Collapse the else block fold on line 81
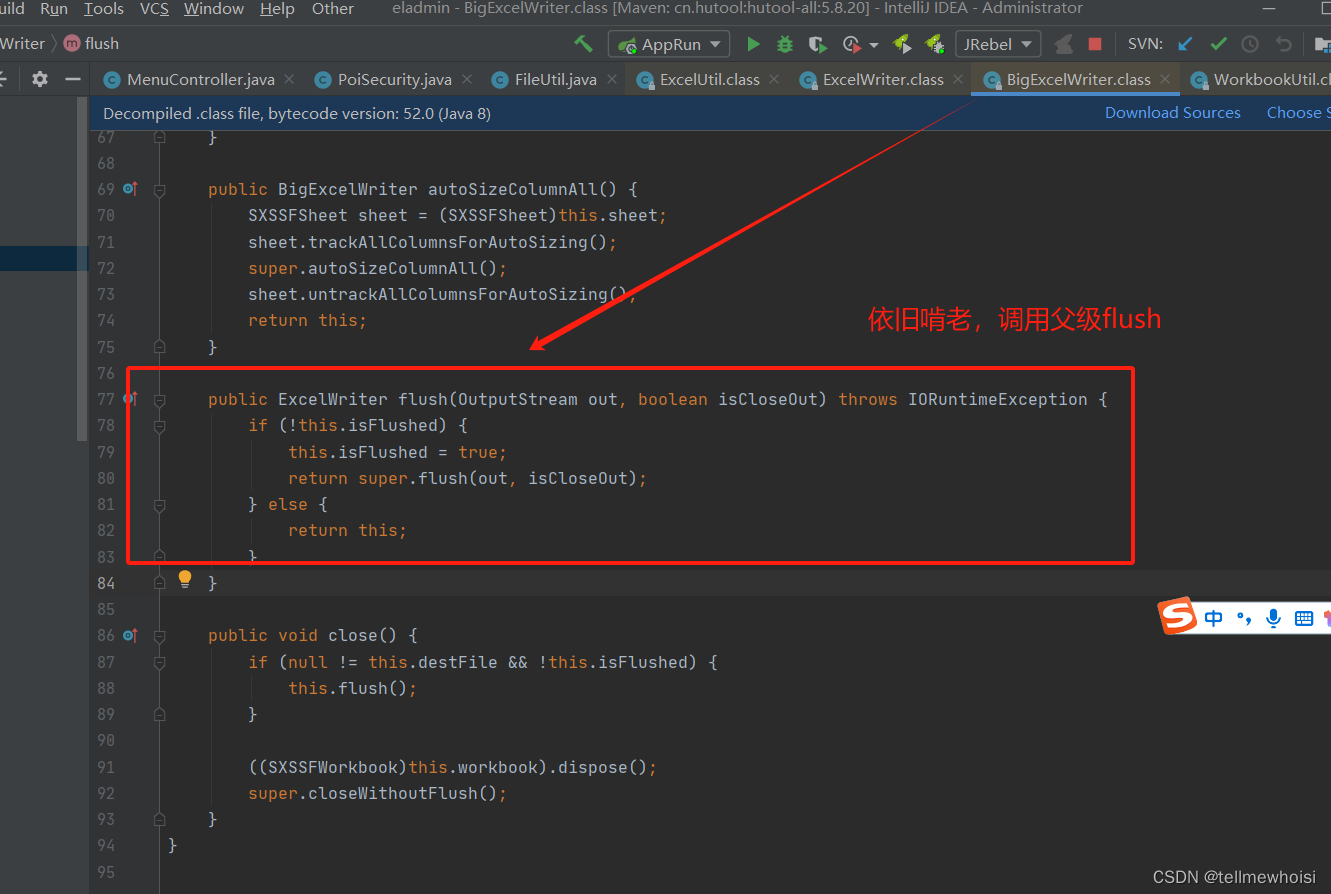Image resolution: width=1331 pixels, height=894 pixels. (159, 504)
